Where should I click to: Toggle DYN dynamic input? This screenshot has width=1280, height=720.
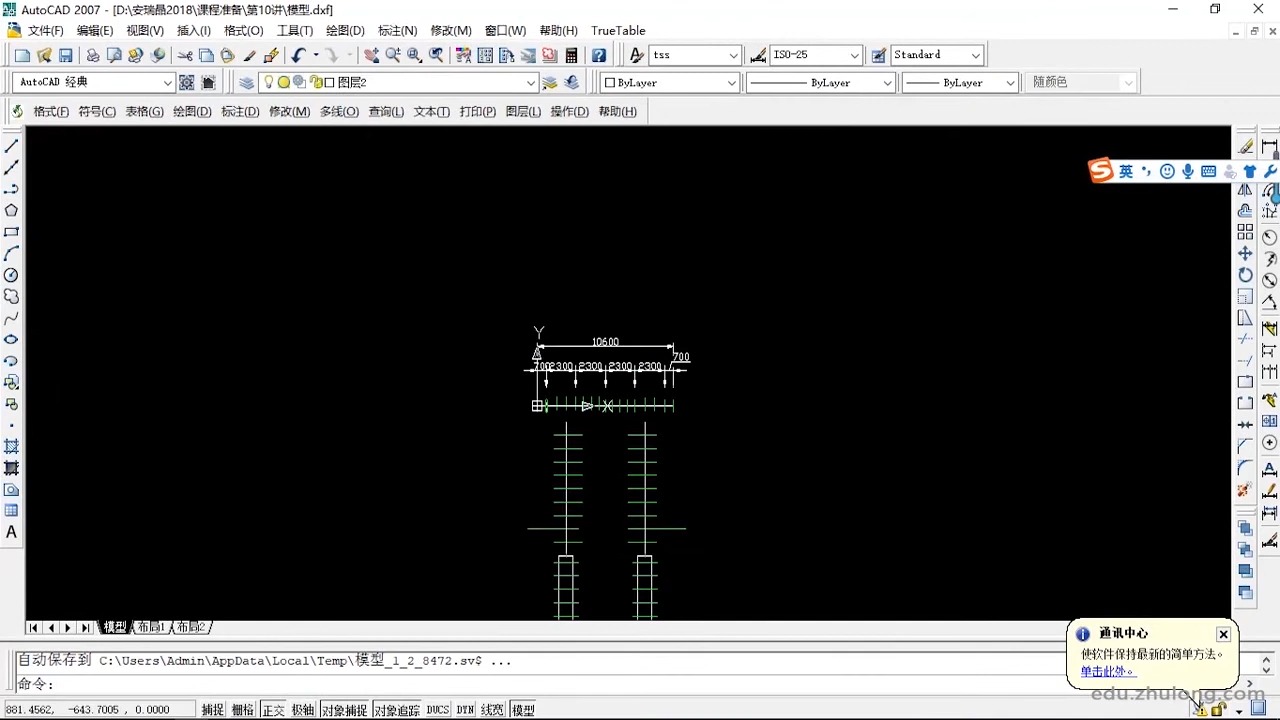[465, 710]
